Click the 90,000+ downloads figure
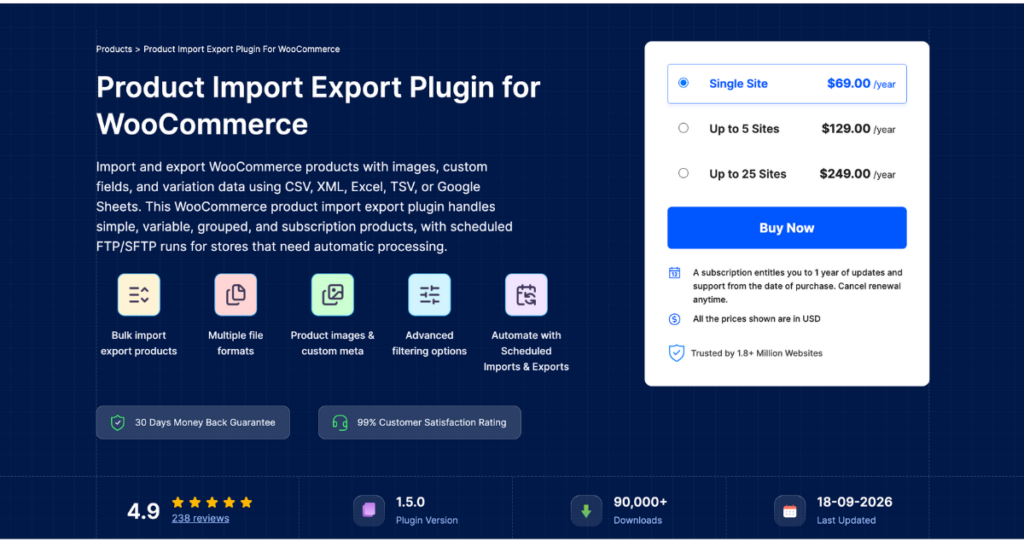Image resolution: width=1024 pixels, height=541 pixels. pyautogui.click(x=640, y=502)
